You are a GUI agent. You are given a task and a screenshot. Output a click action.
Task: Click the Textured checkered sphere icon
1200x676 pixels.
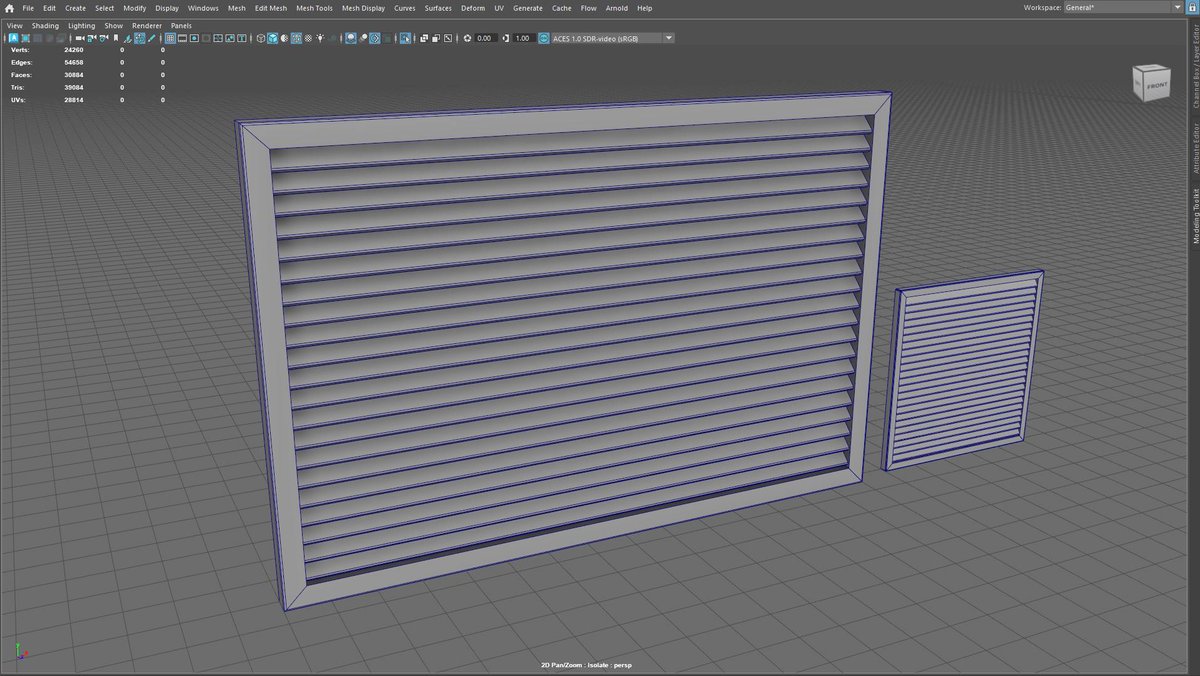(308, 38)
